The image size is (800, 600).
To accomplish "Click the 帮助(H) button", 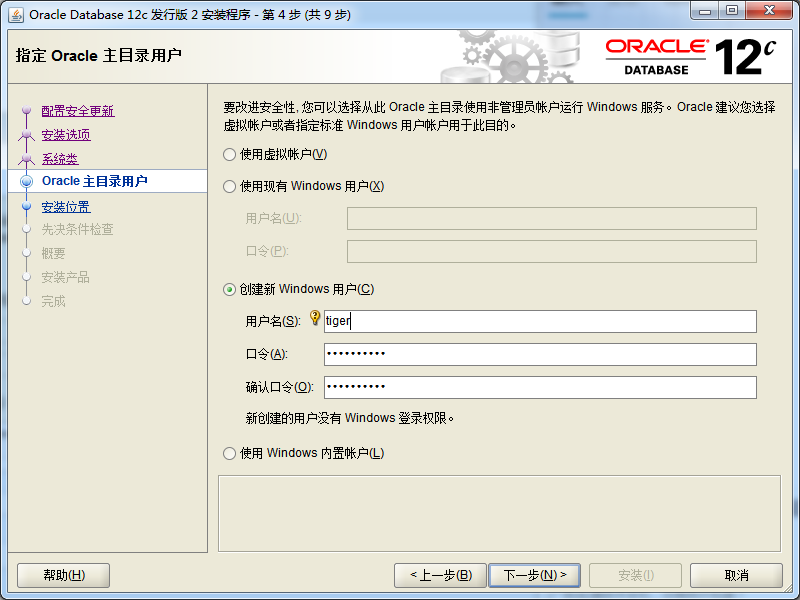I will coord(64,576).
